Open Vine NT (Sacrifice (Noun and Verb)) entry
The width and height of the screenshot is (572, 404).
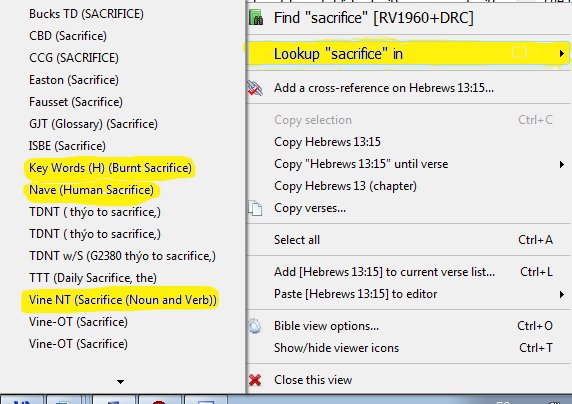123,300
